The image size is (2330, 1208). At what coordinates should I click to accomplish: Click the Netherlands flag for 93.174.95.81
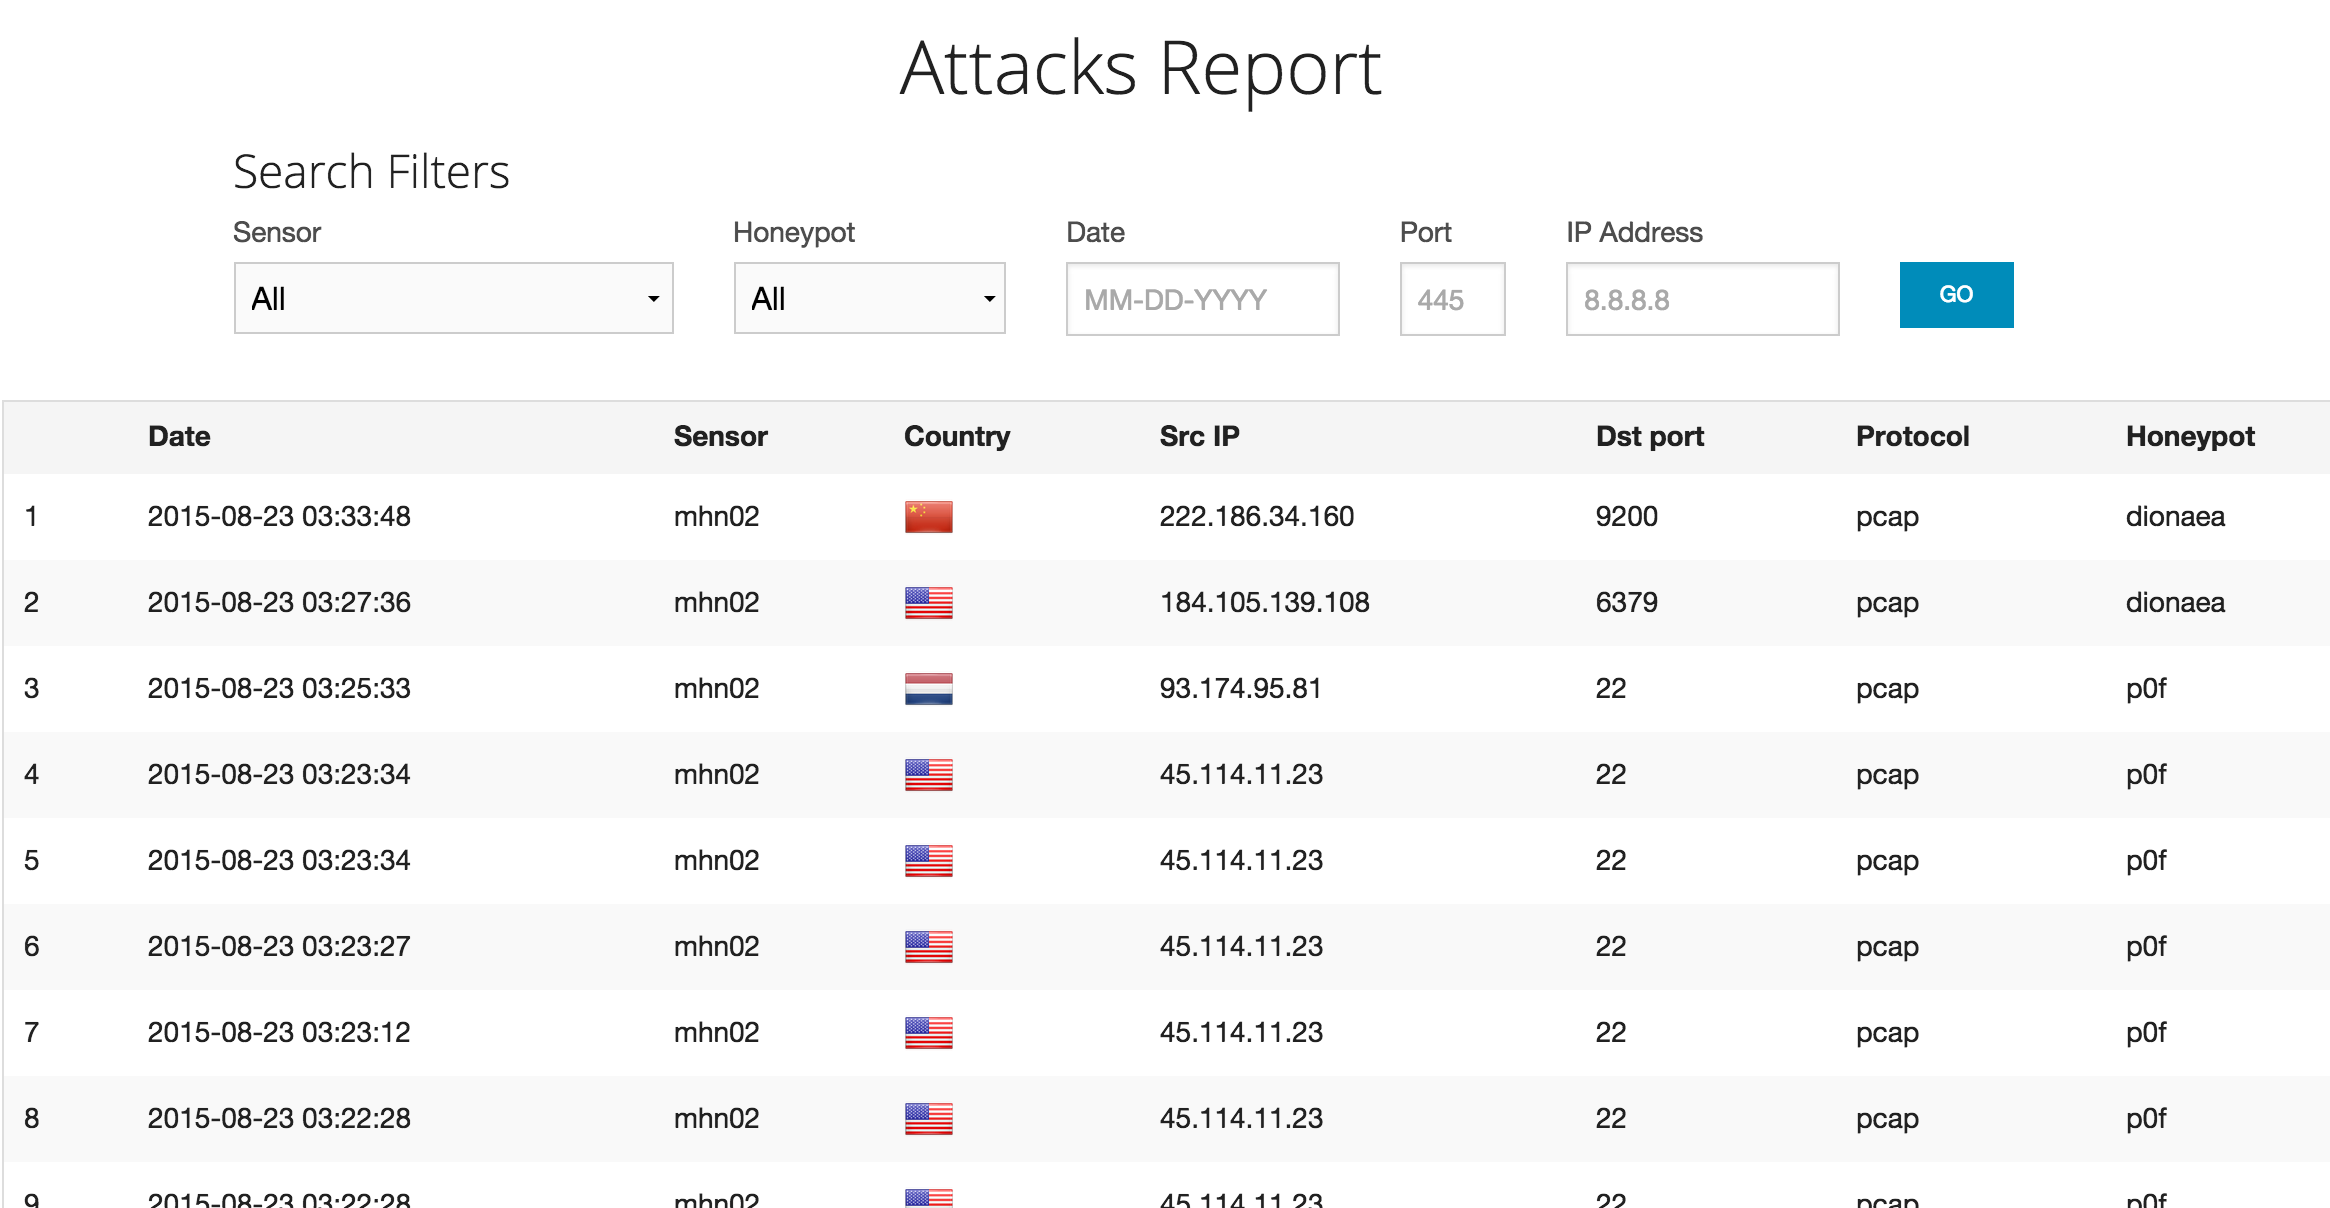click(928, 689)
